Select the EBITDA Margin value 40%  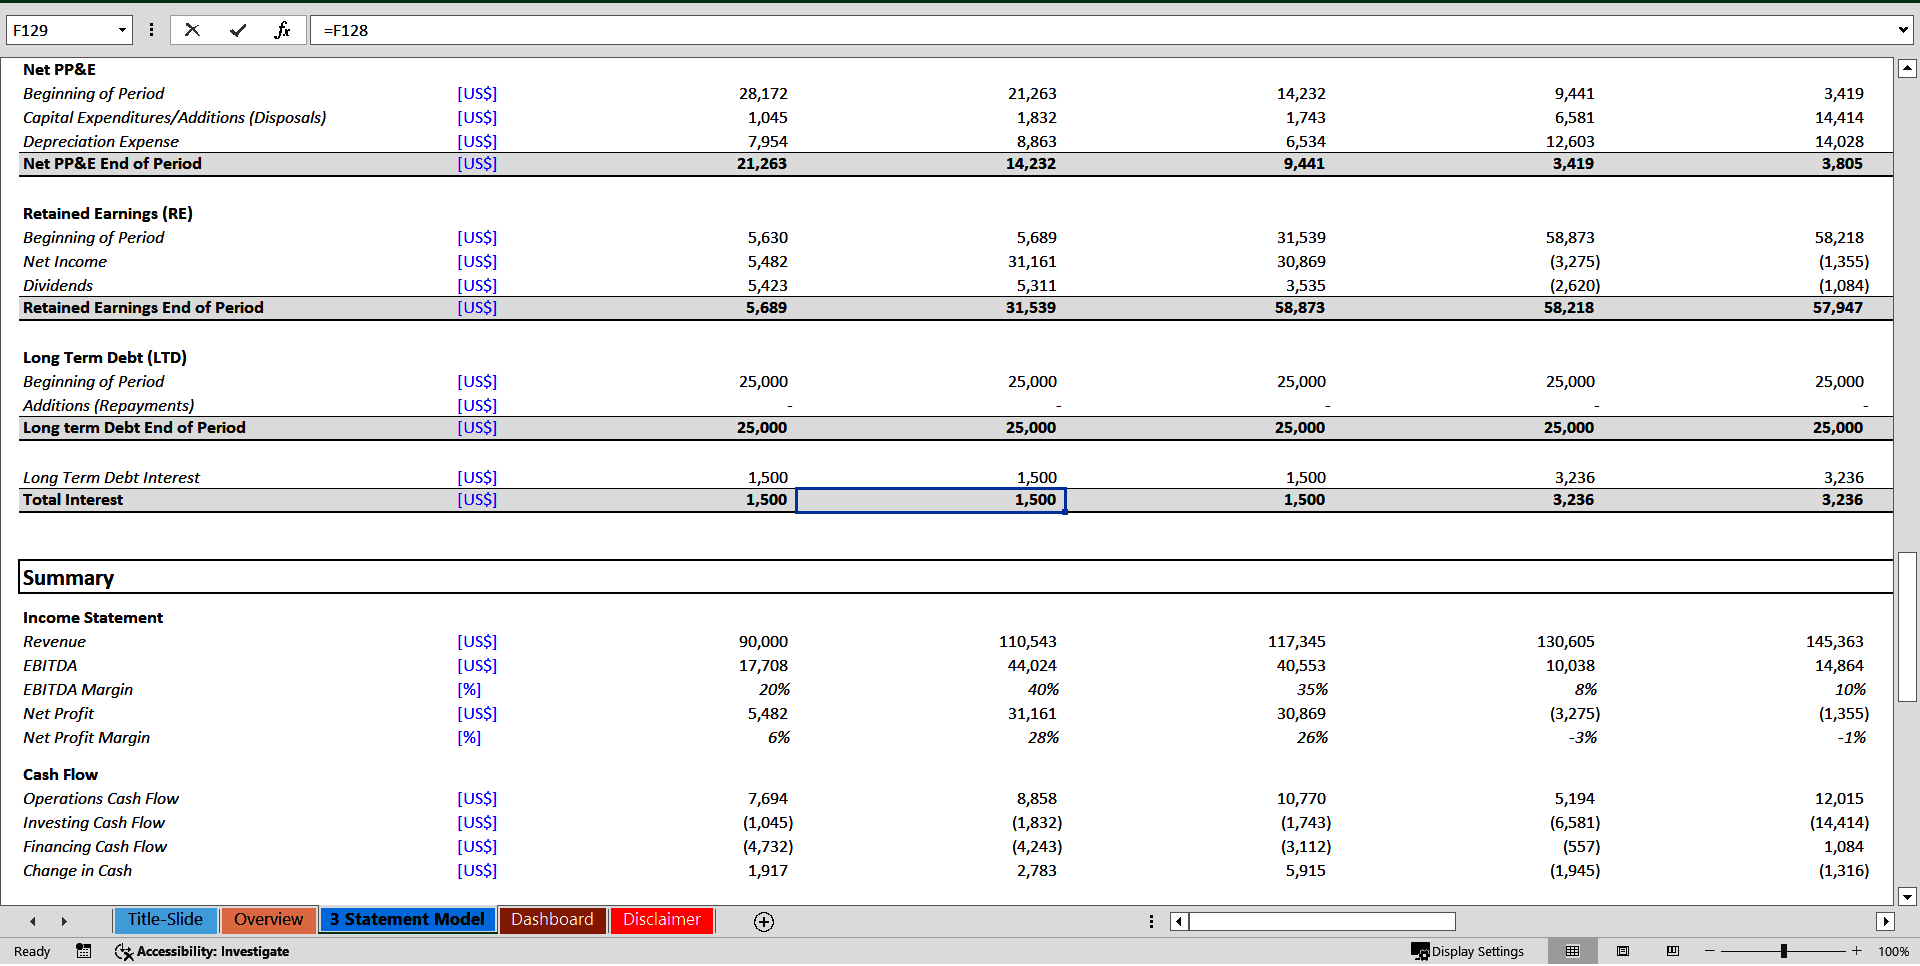coord(1043,690)
